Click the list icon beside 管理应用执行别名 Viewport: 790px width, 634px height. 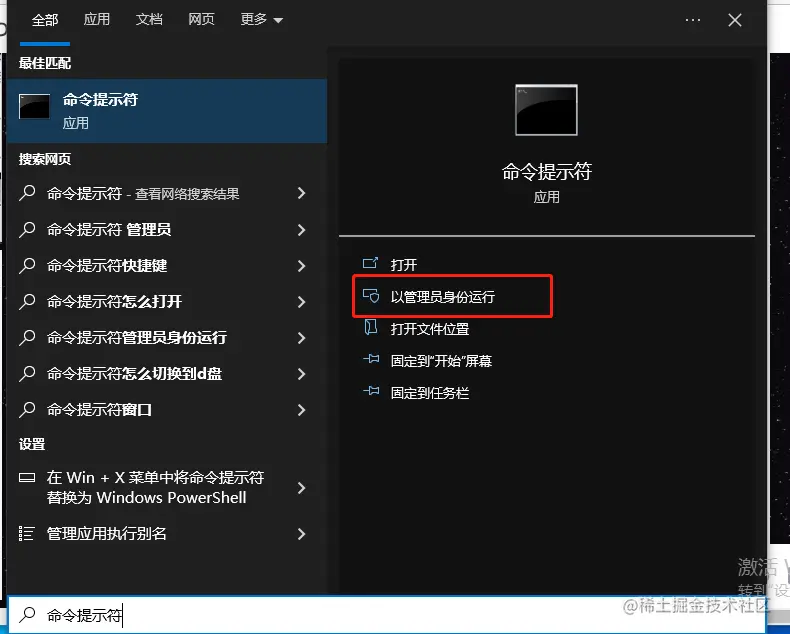[26, 533]
